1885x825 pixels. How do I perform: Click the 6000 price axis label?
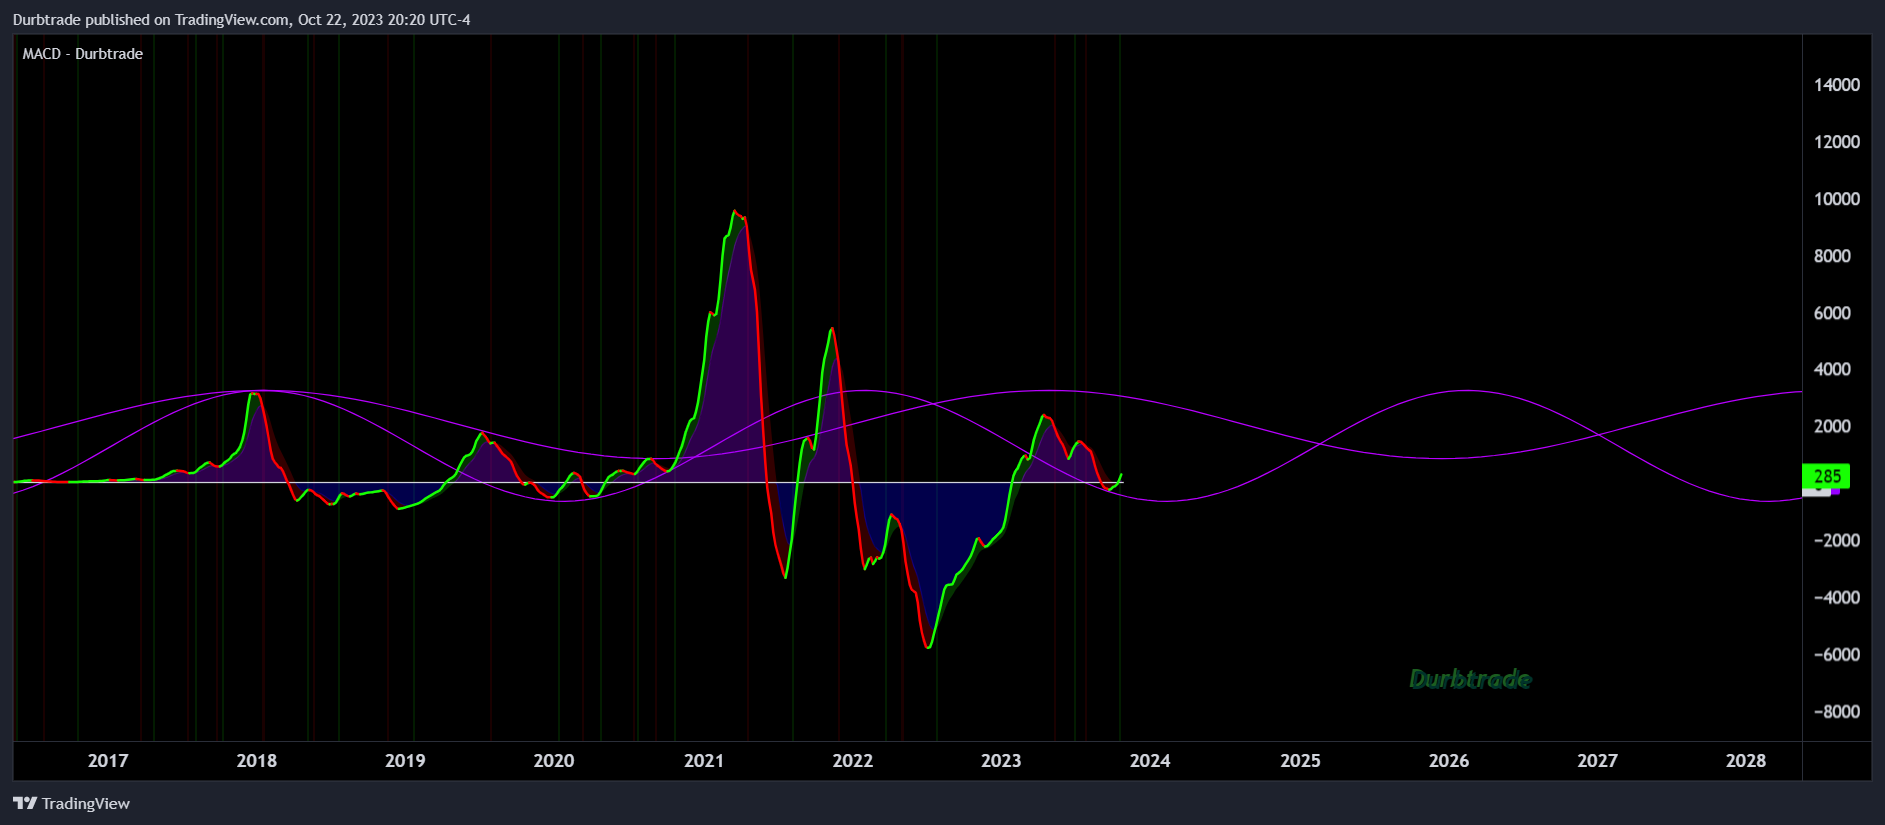[x=1833, y=313]
